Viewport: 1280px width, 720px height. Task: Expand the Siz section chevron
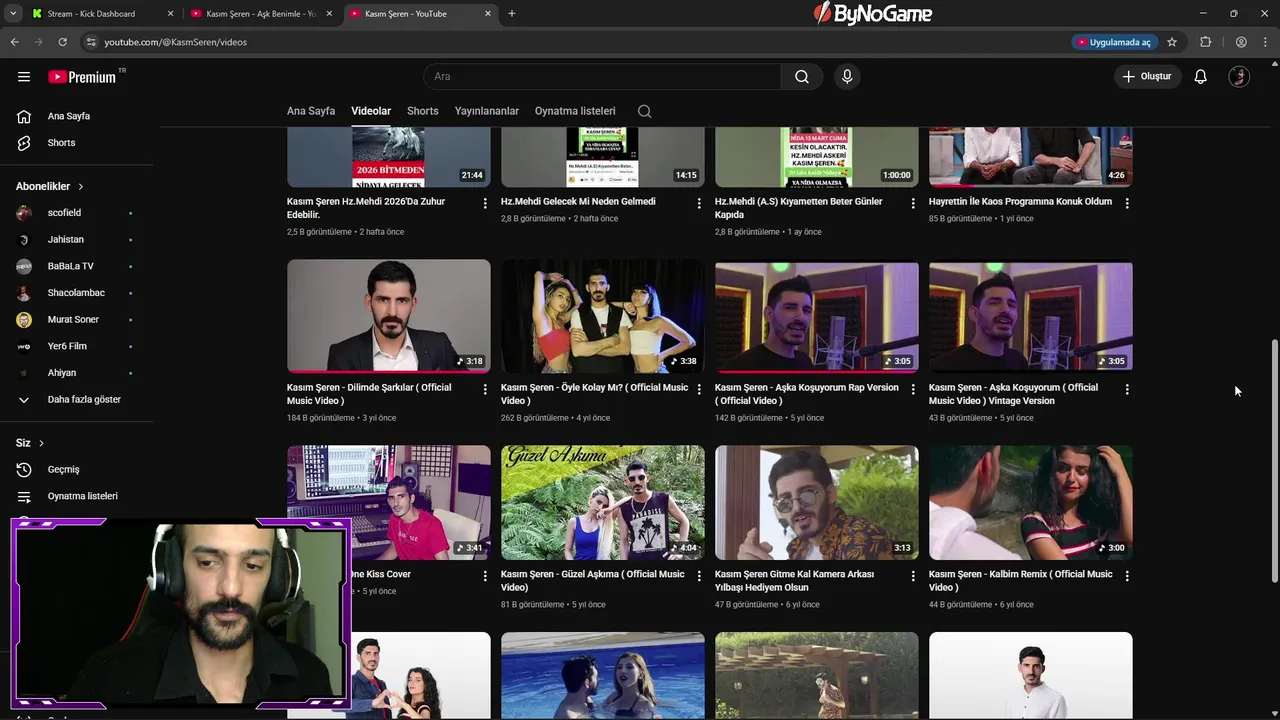[x=41, y=443]
